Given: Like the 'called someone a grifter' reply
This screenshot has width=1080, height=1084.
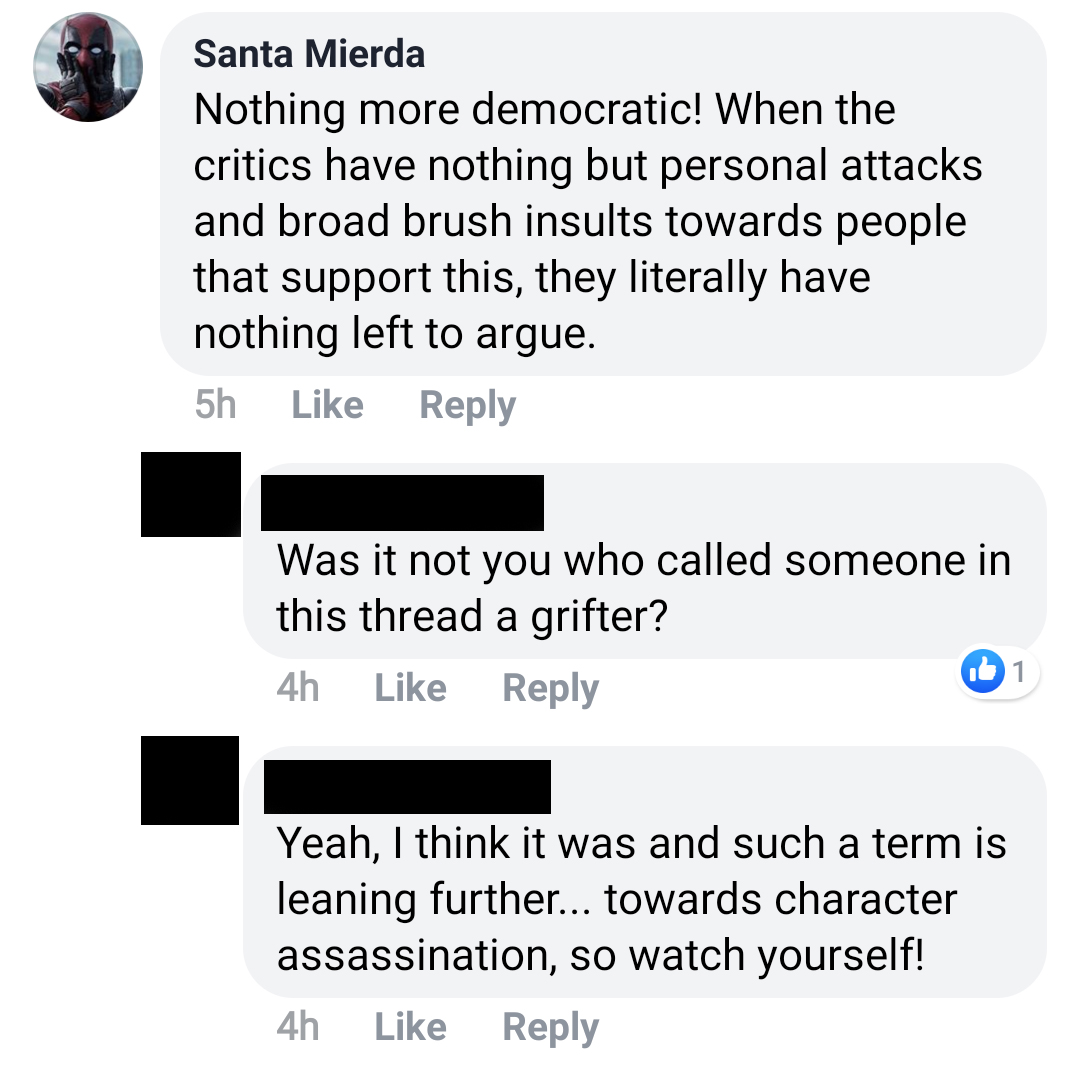Looking at the screenshot, I should (x=410, y=688).
